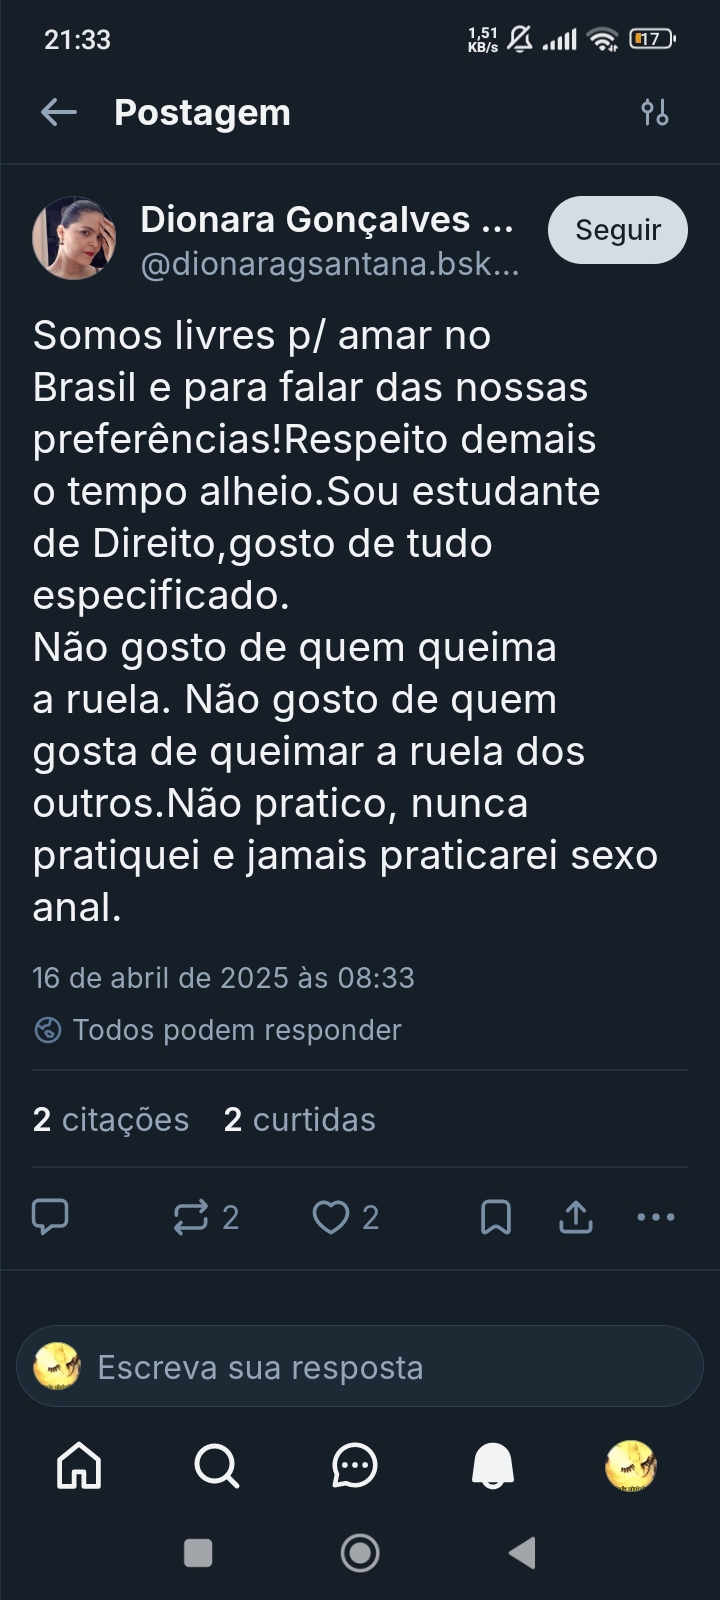Share the post via share icon

[x=576, y=1217]
